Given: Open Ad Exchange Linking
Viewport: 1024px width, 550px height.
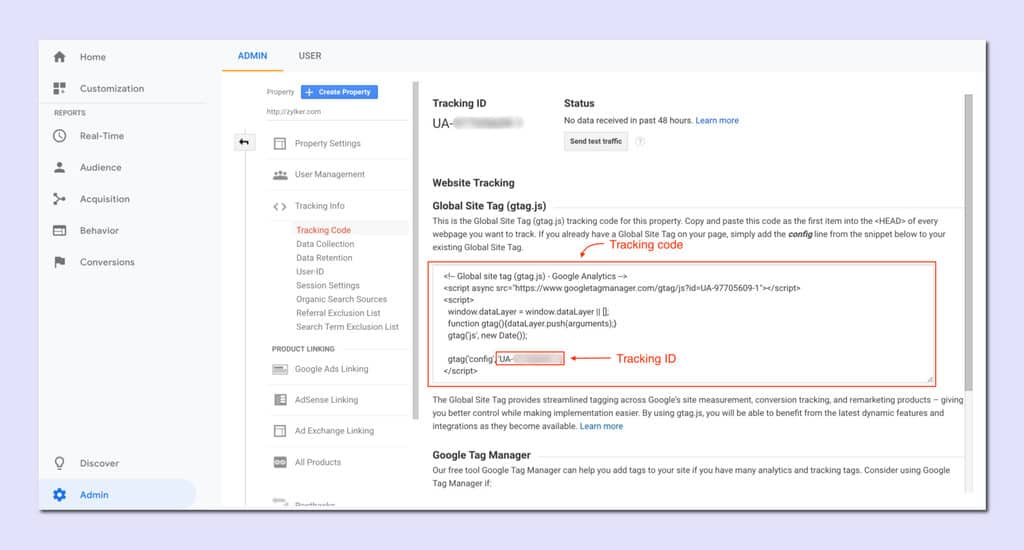Looking at the screenshot, I should point(334,431).
